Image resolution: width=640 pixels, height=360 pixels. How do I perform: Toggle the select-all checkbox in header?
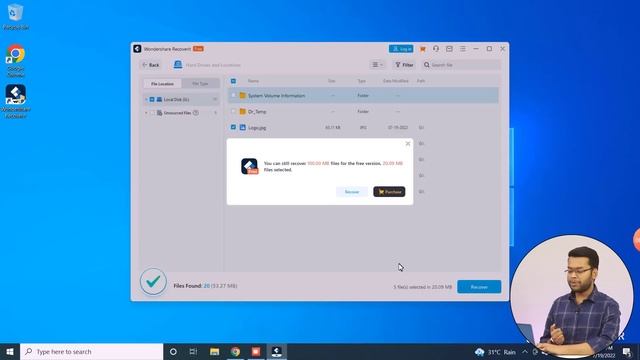tap(233, 81)
